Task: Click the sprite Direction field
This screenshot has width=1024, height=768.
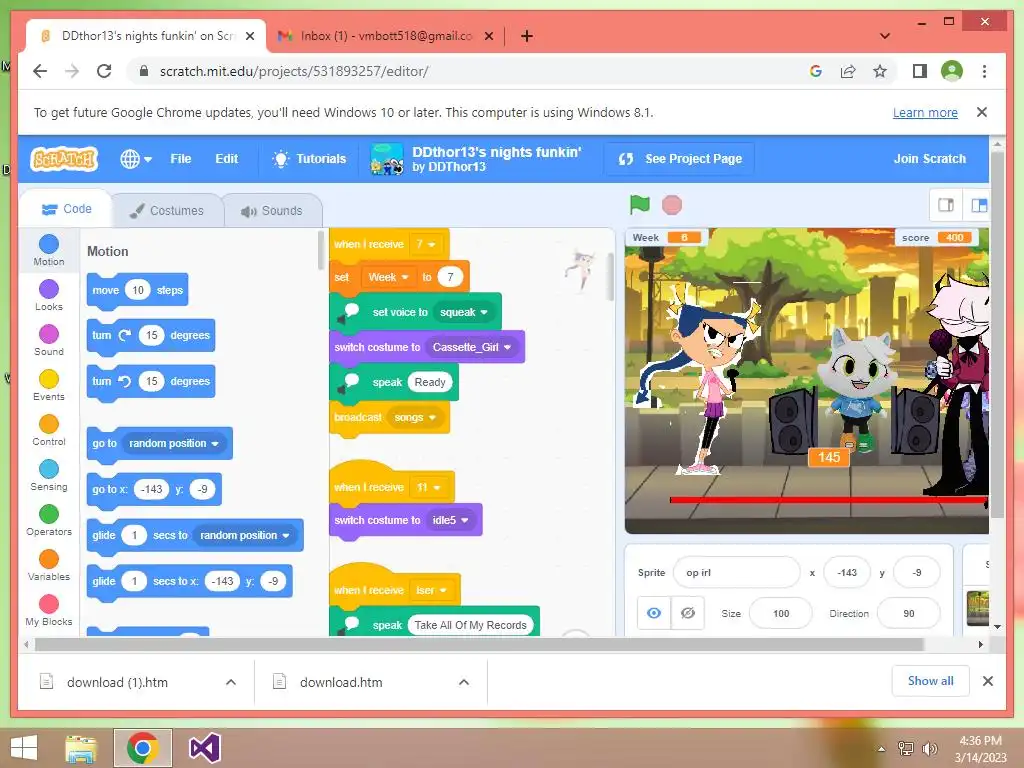Action: (908, 613)
